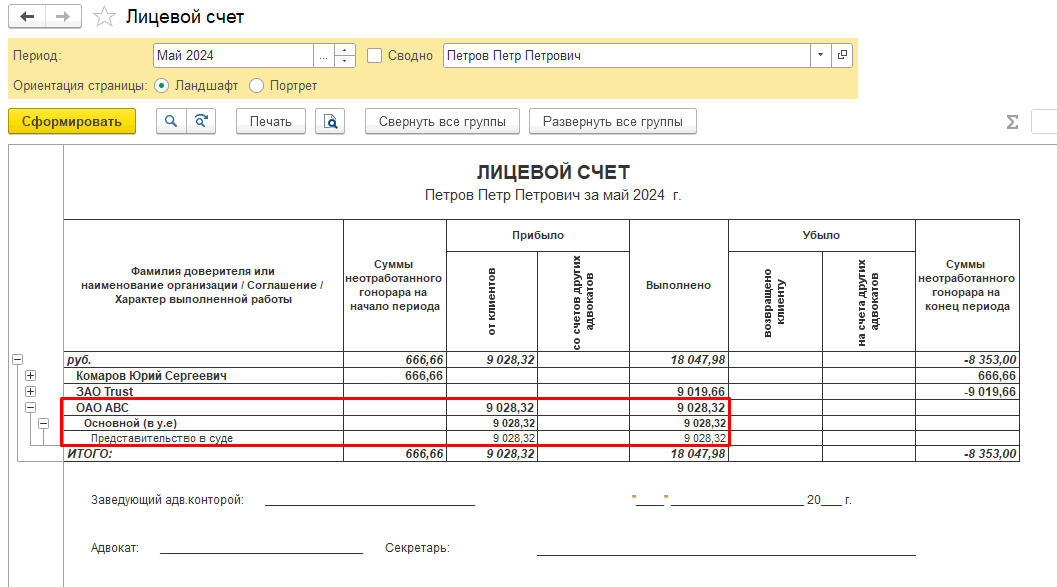Select Портрет page orientation
Screen dimensions: 1057x587
pos(256,86)
